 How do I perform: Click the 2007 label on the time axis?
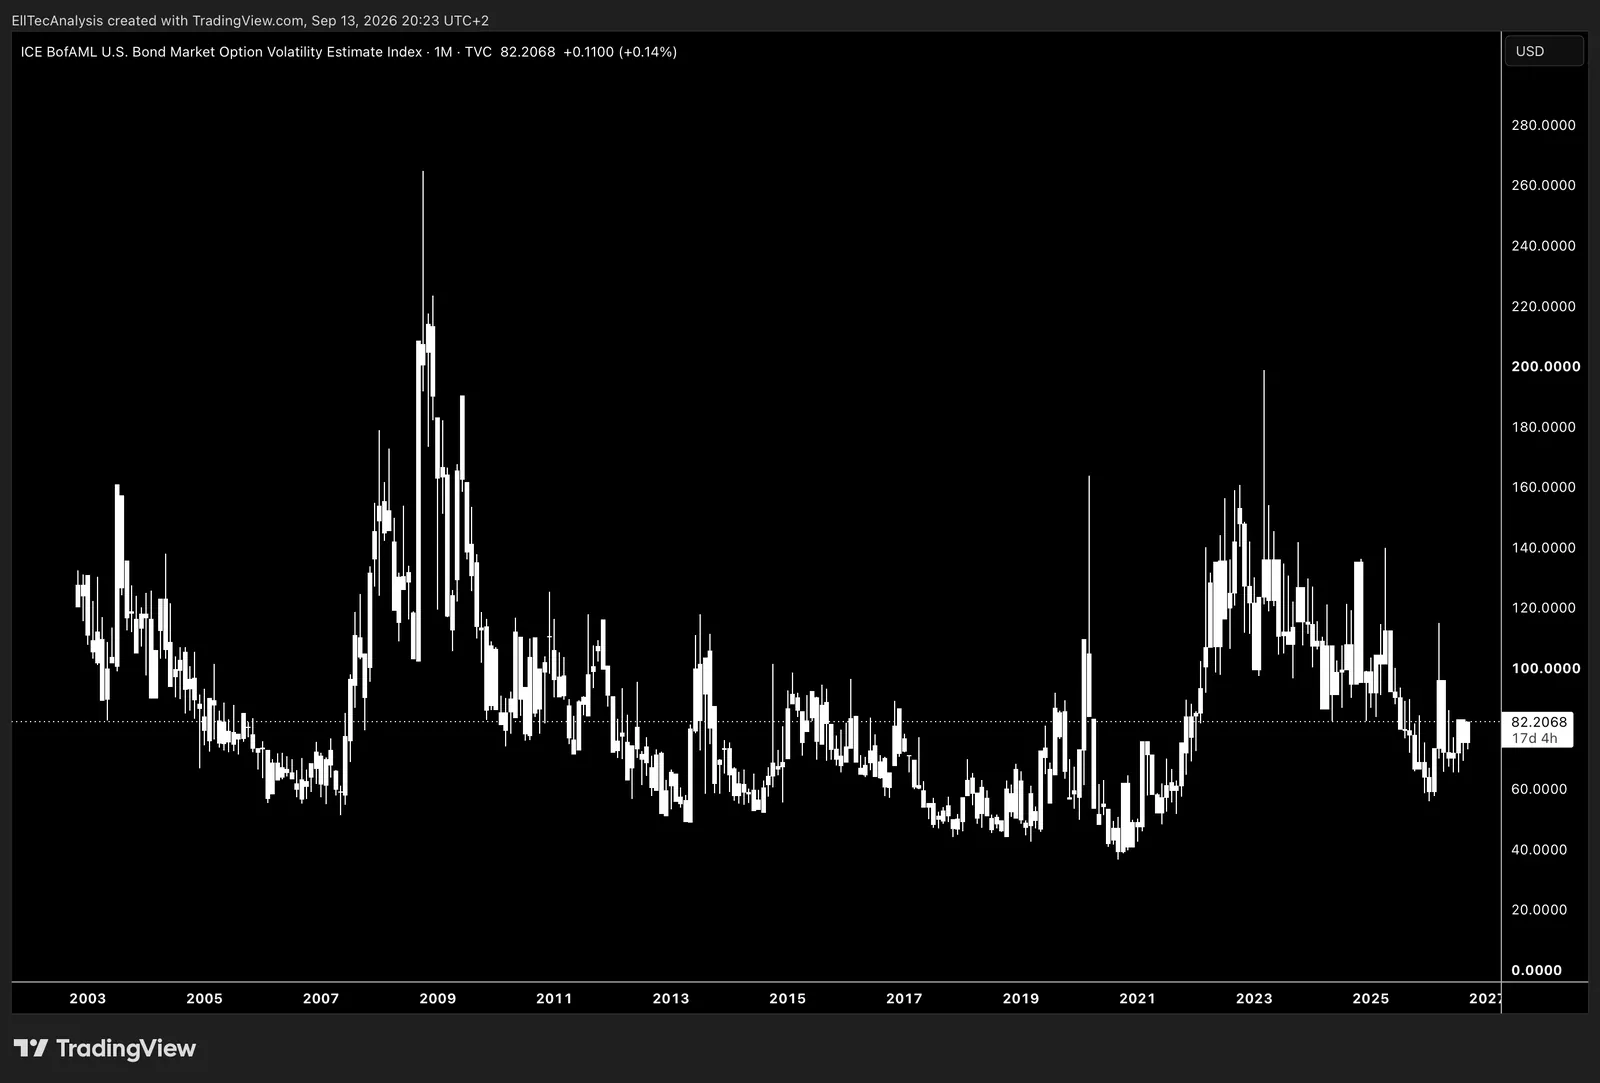click(321, 998)
